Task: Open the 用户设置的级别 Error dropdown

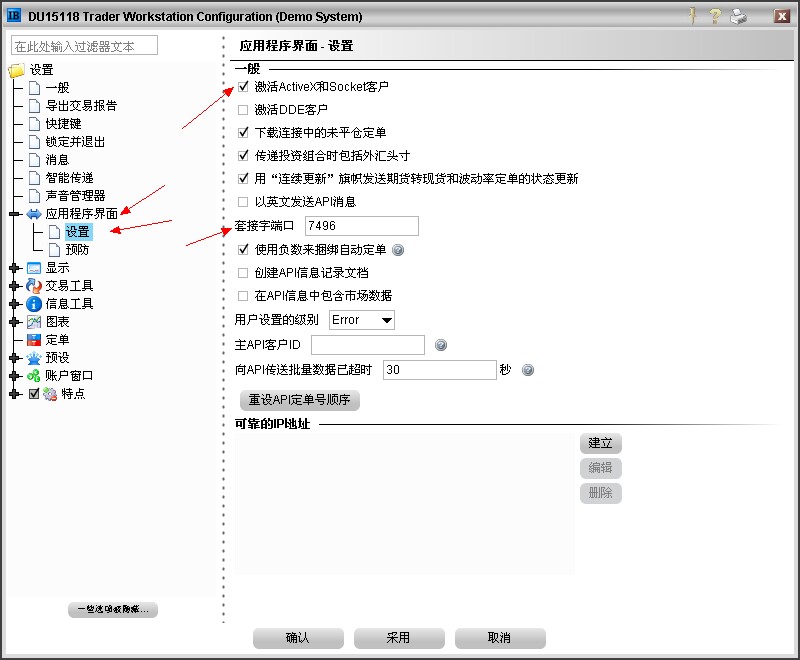Action: click(x=362, y=320)
